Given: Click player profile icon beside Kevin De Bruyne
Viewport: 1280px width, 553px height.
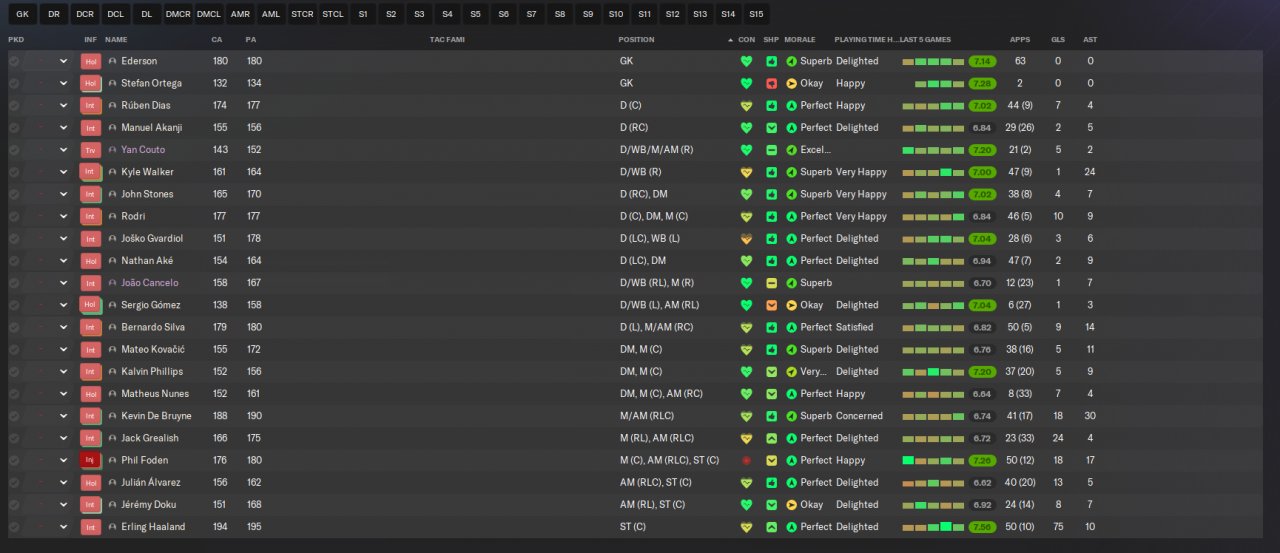Looking at the screenshot, I should (x=112, y=416).
